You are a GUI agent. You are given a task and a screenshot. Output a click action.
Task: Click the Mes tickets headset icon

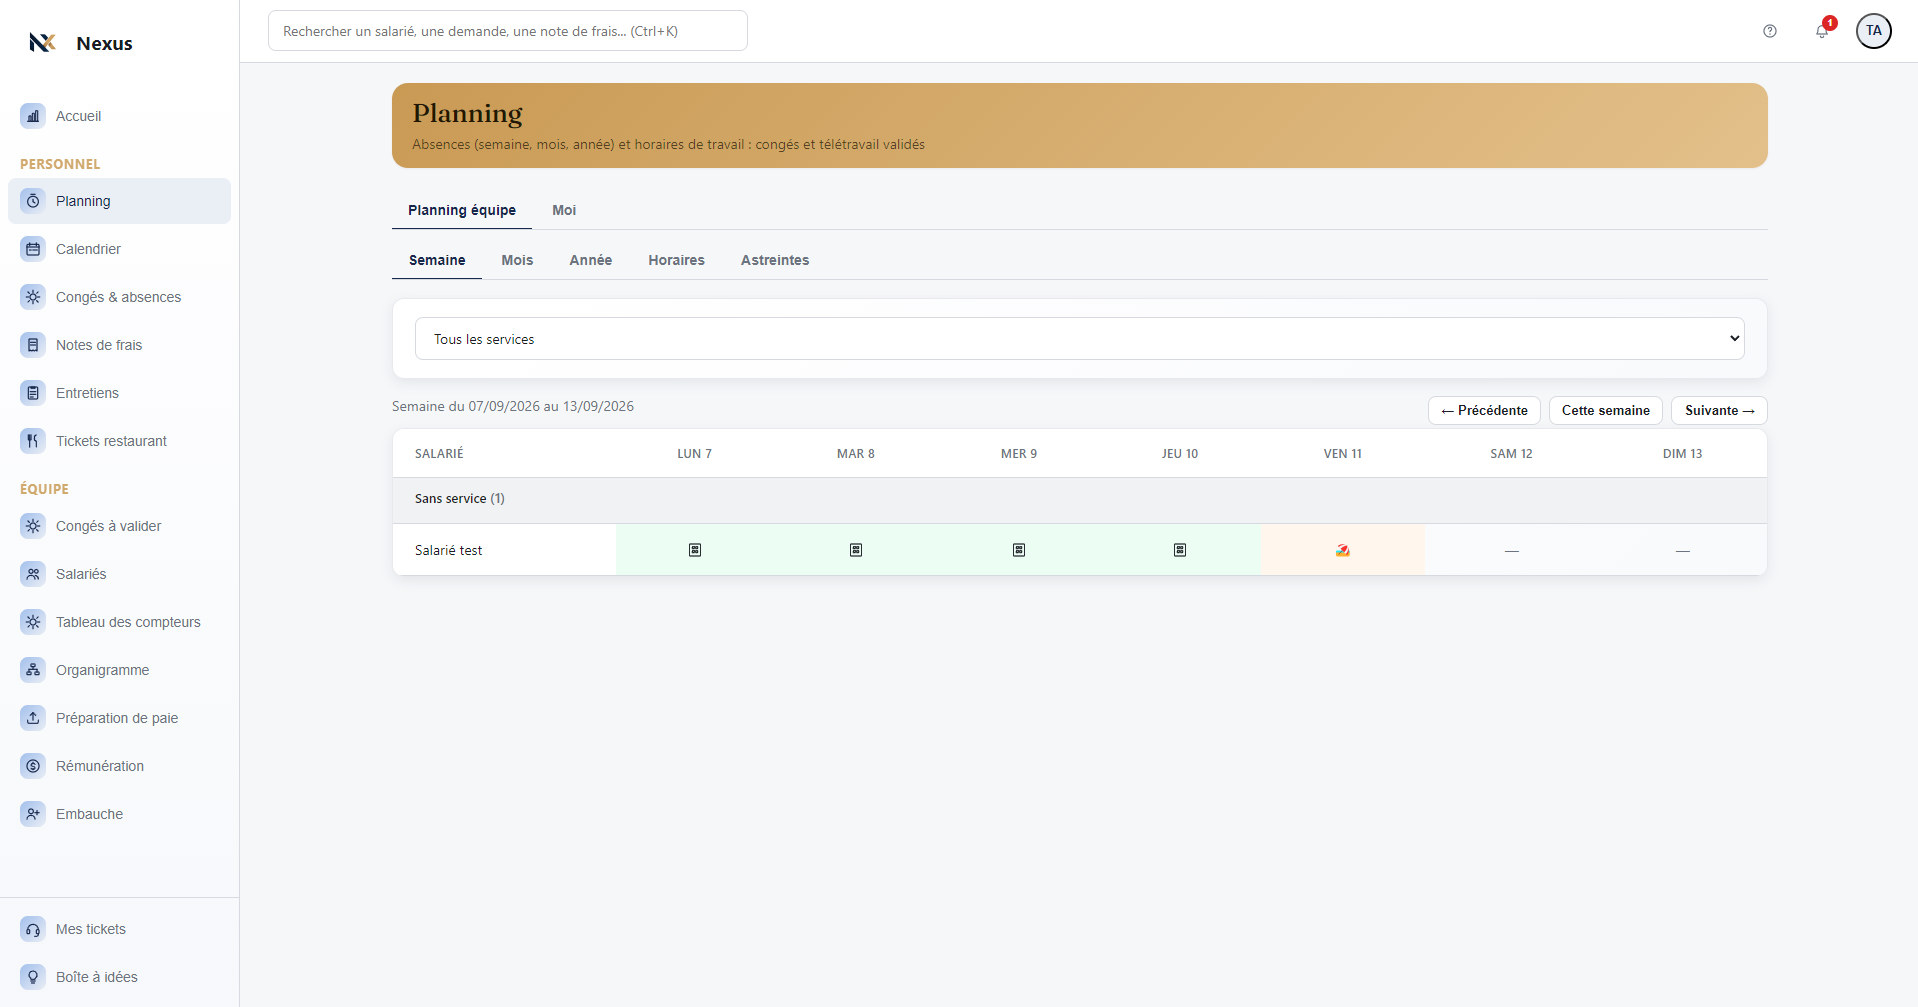(x=33, y=929)
